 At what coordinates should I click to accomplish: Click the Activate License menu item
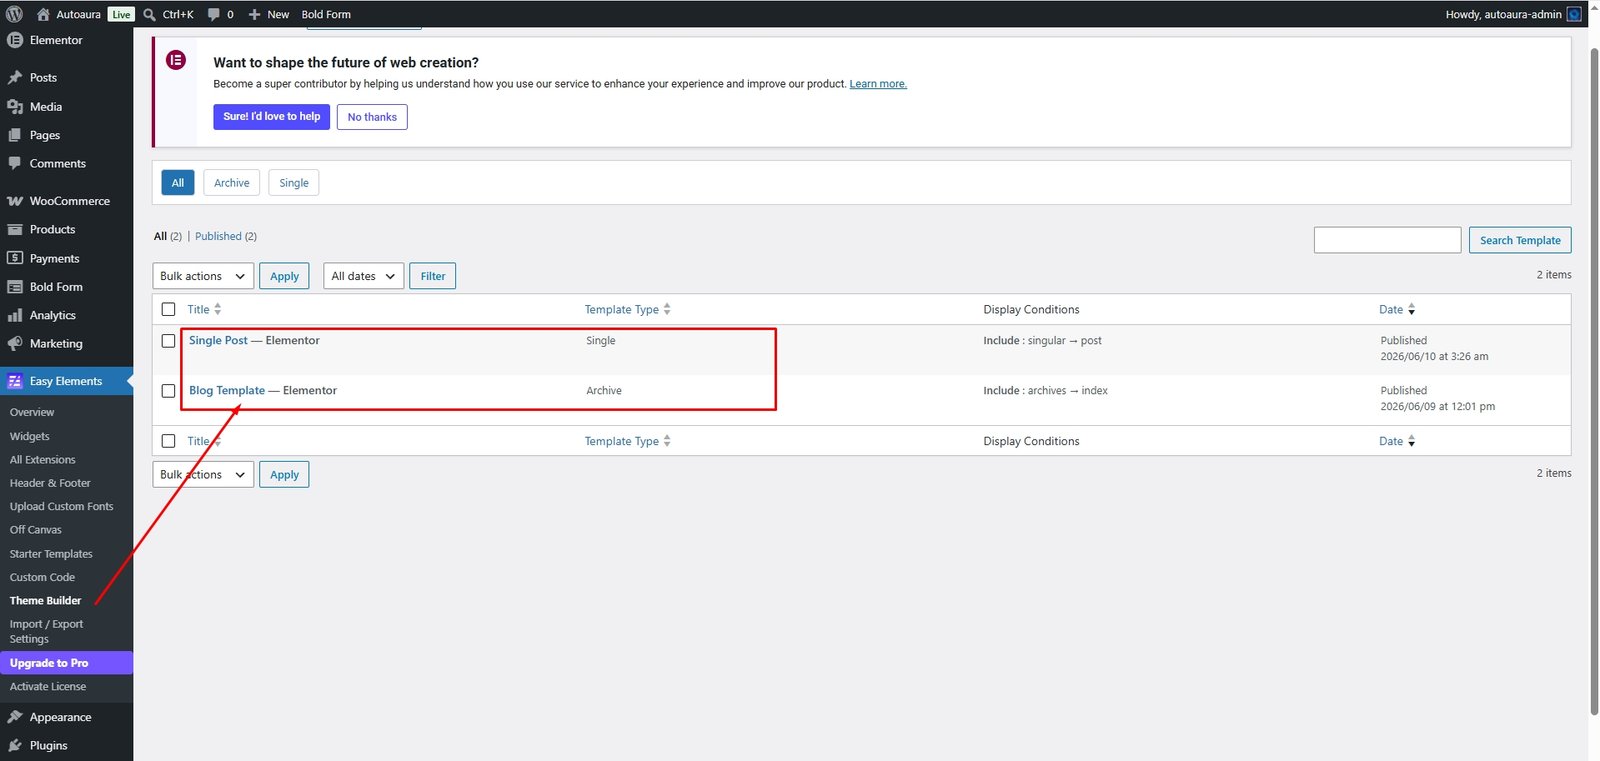tap(48, 687)
